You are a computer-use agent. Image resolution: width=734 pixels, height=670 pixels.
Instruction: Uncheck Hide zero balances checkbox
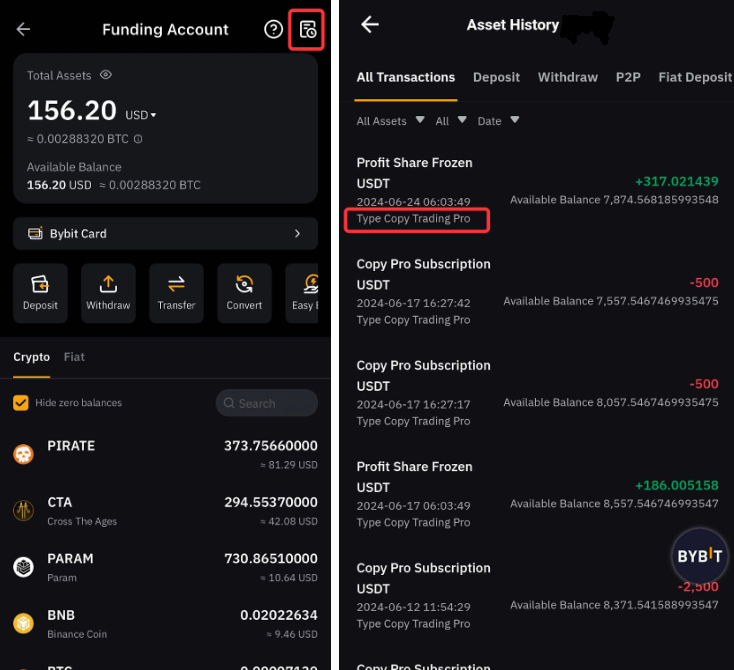[21, 403]
